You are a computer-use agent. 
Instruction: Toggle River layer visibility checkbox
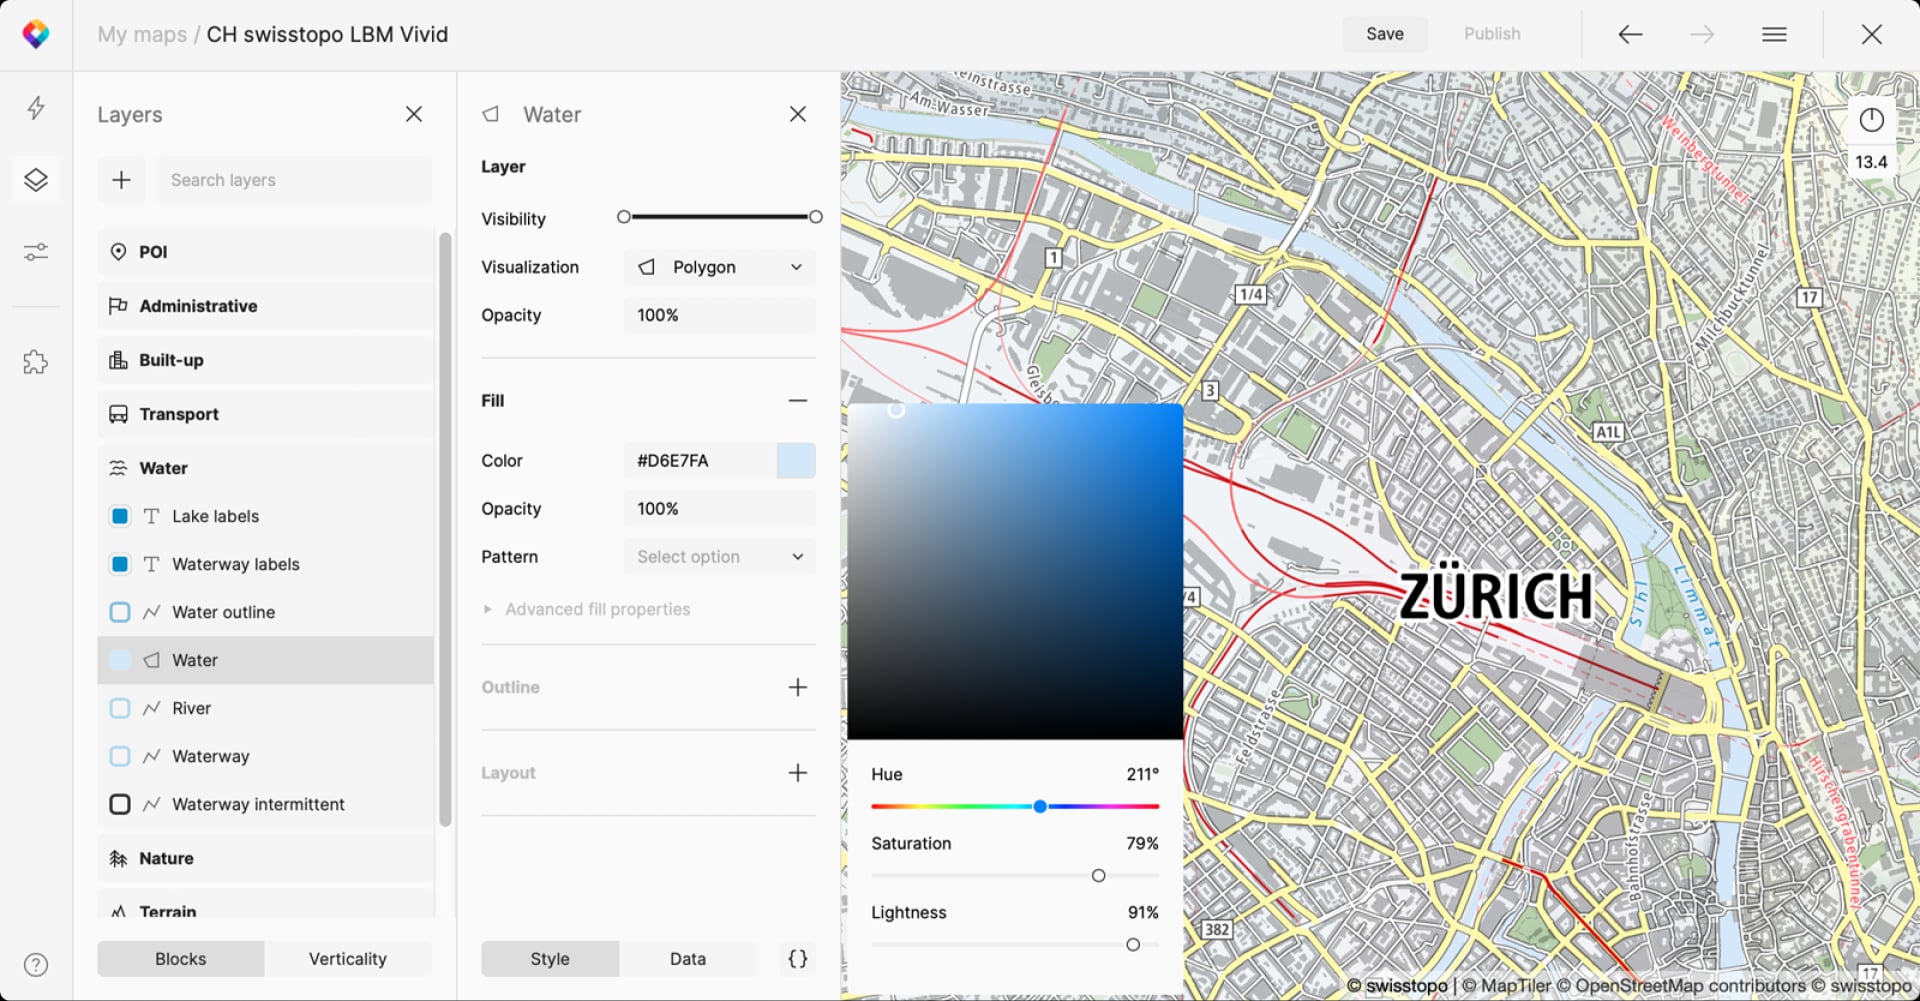pyautogui.click(x=120, y=708)
